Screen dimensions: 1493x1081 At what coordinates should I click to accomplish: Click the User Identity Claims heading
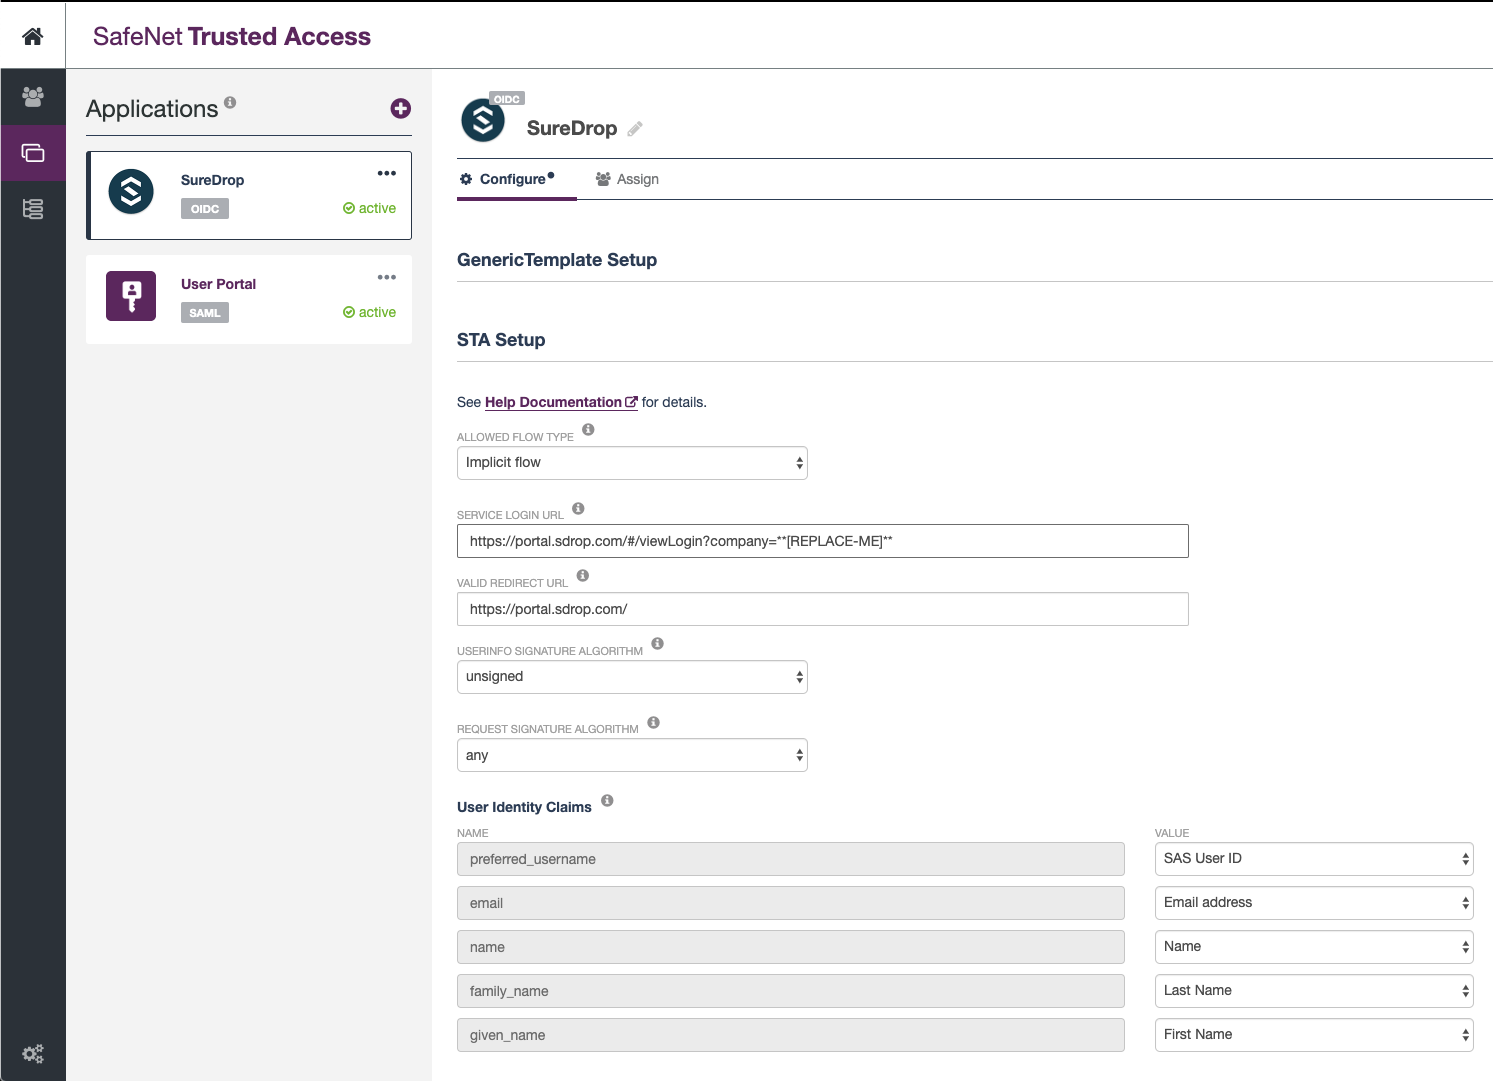tap(524, 807)
